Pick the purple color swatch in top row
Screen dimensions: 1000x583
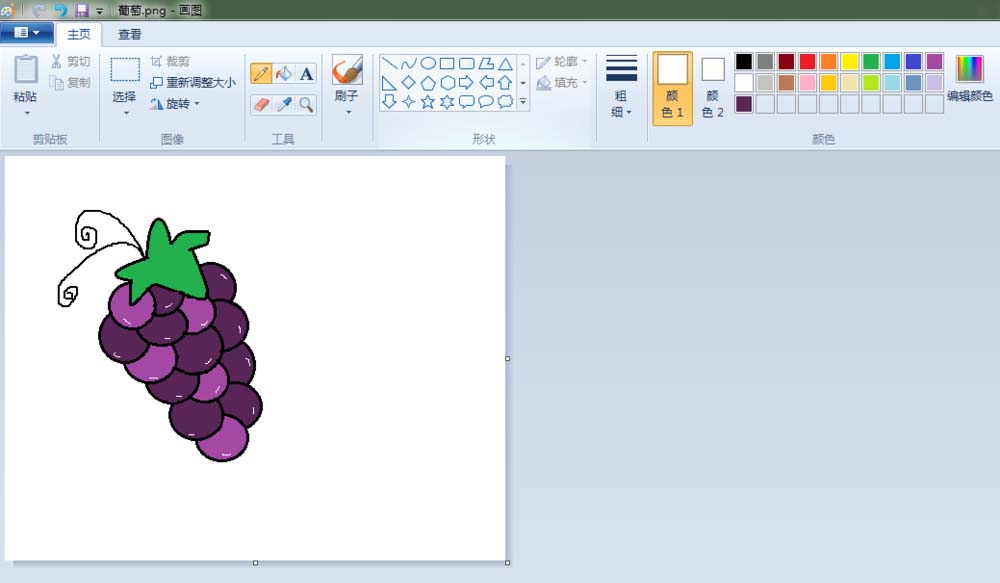pos(934,61)
